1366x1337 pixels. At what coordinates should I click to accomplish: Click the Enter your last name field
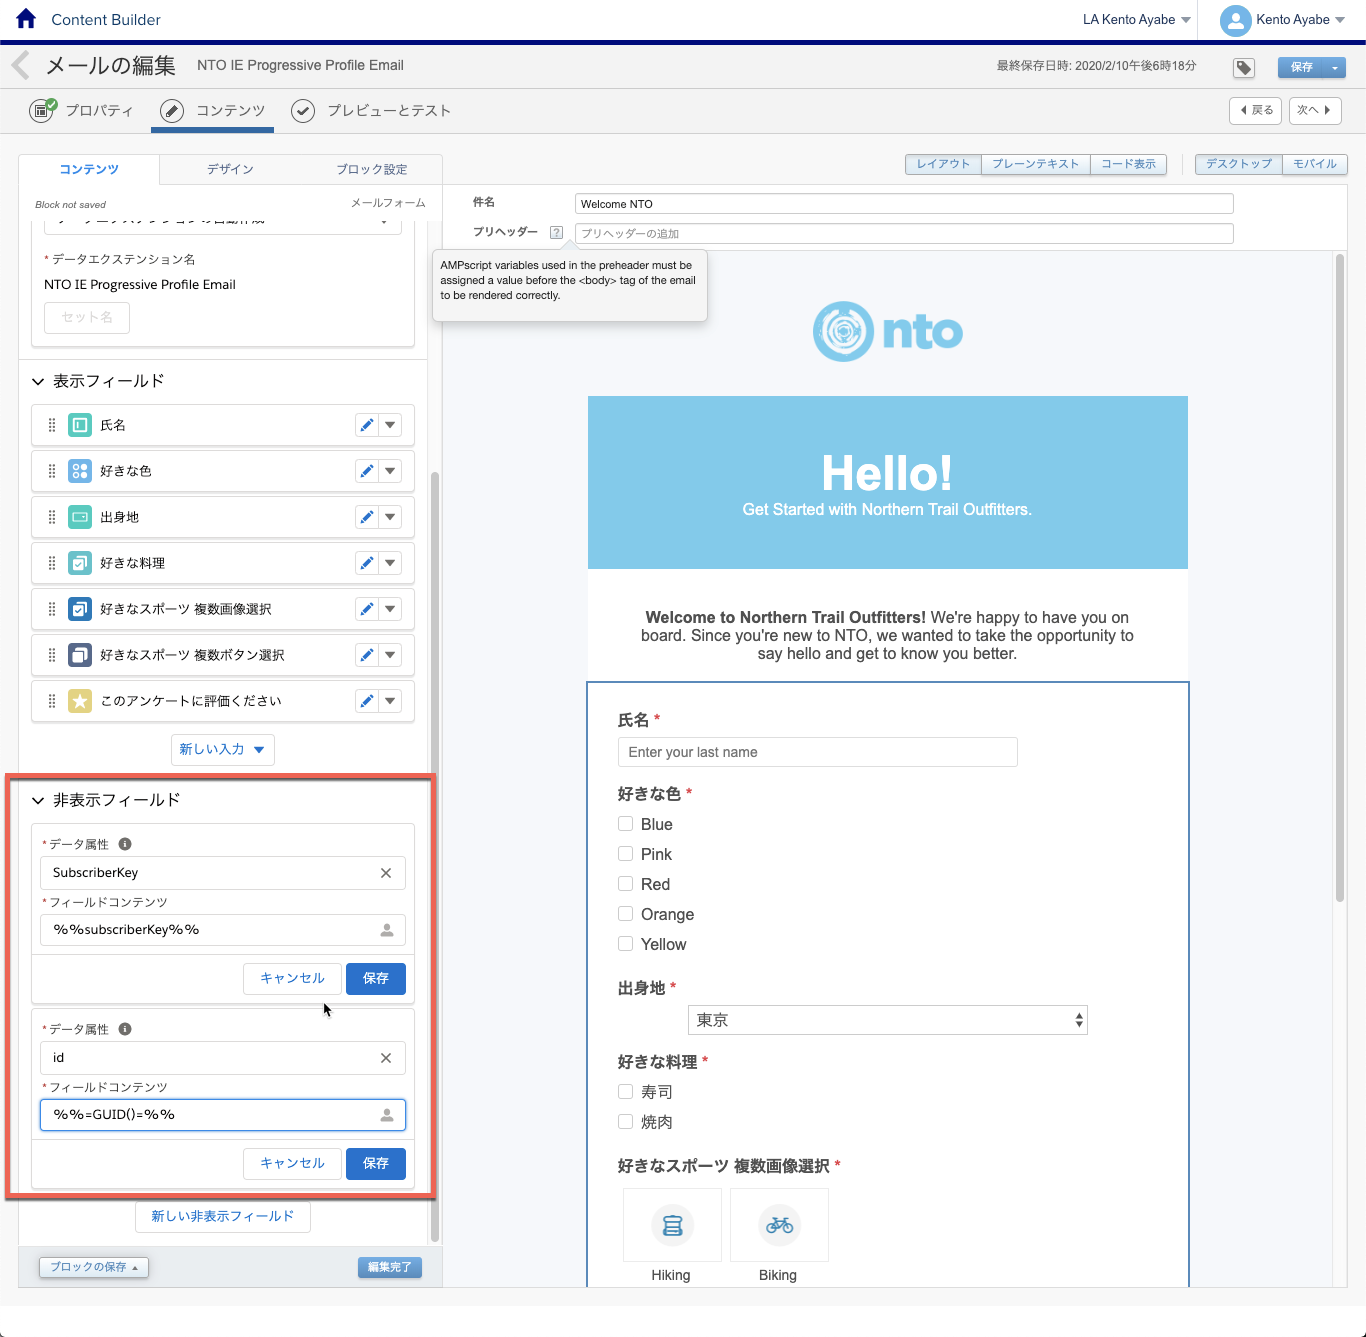click(818, 752)
